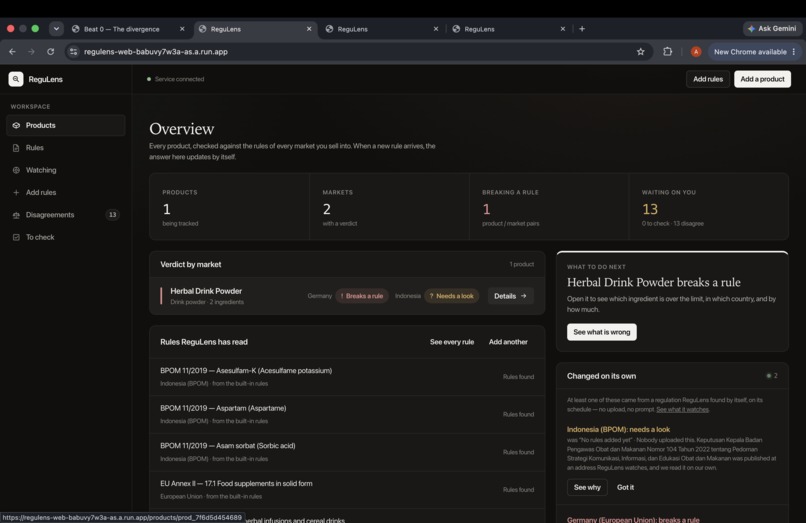Select Add rules in the sidebar
This screenshot has height=523, width=806.
[x=66, y=192]
